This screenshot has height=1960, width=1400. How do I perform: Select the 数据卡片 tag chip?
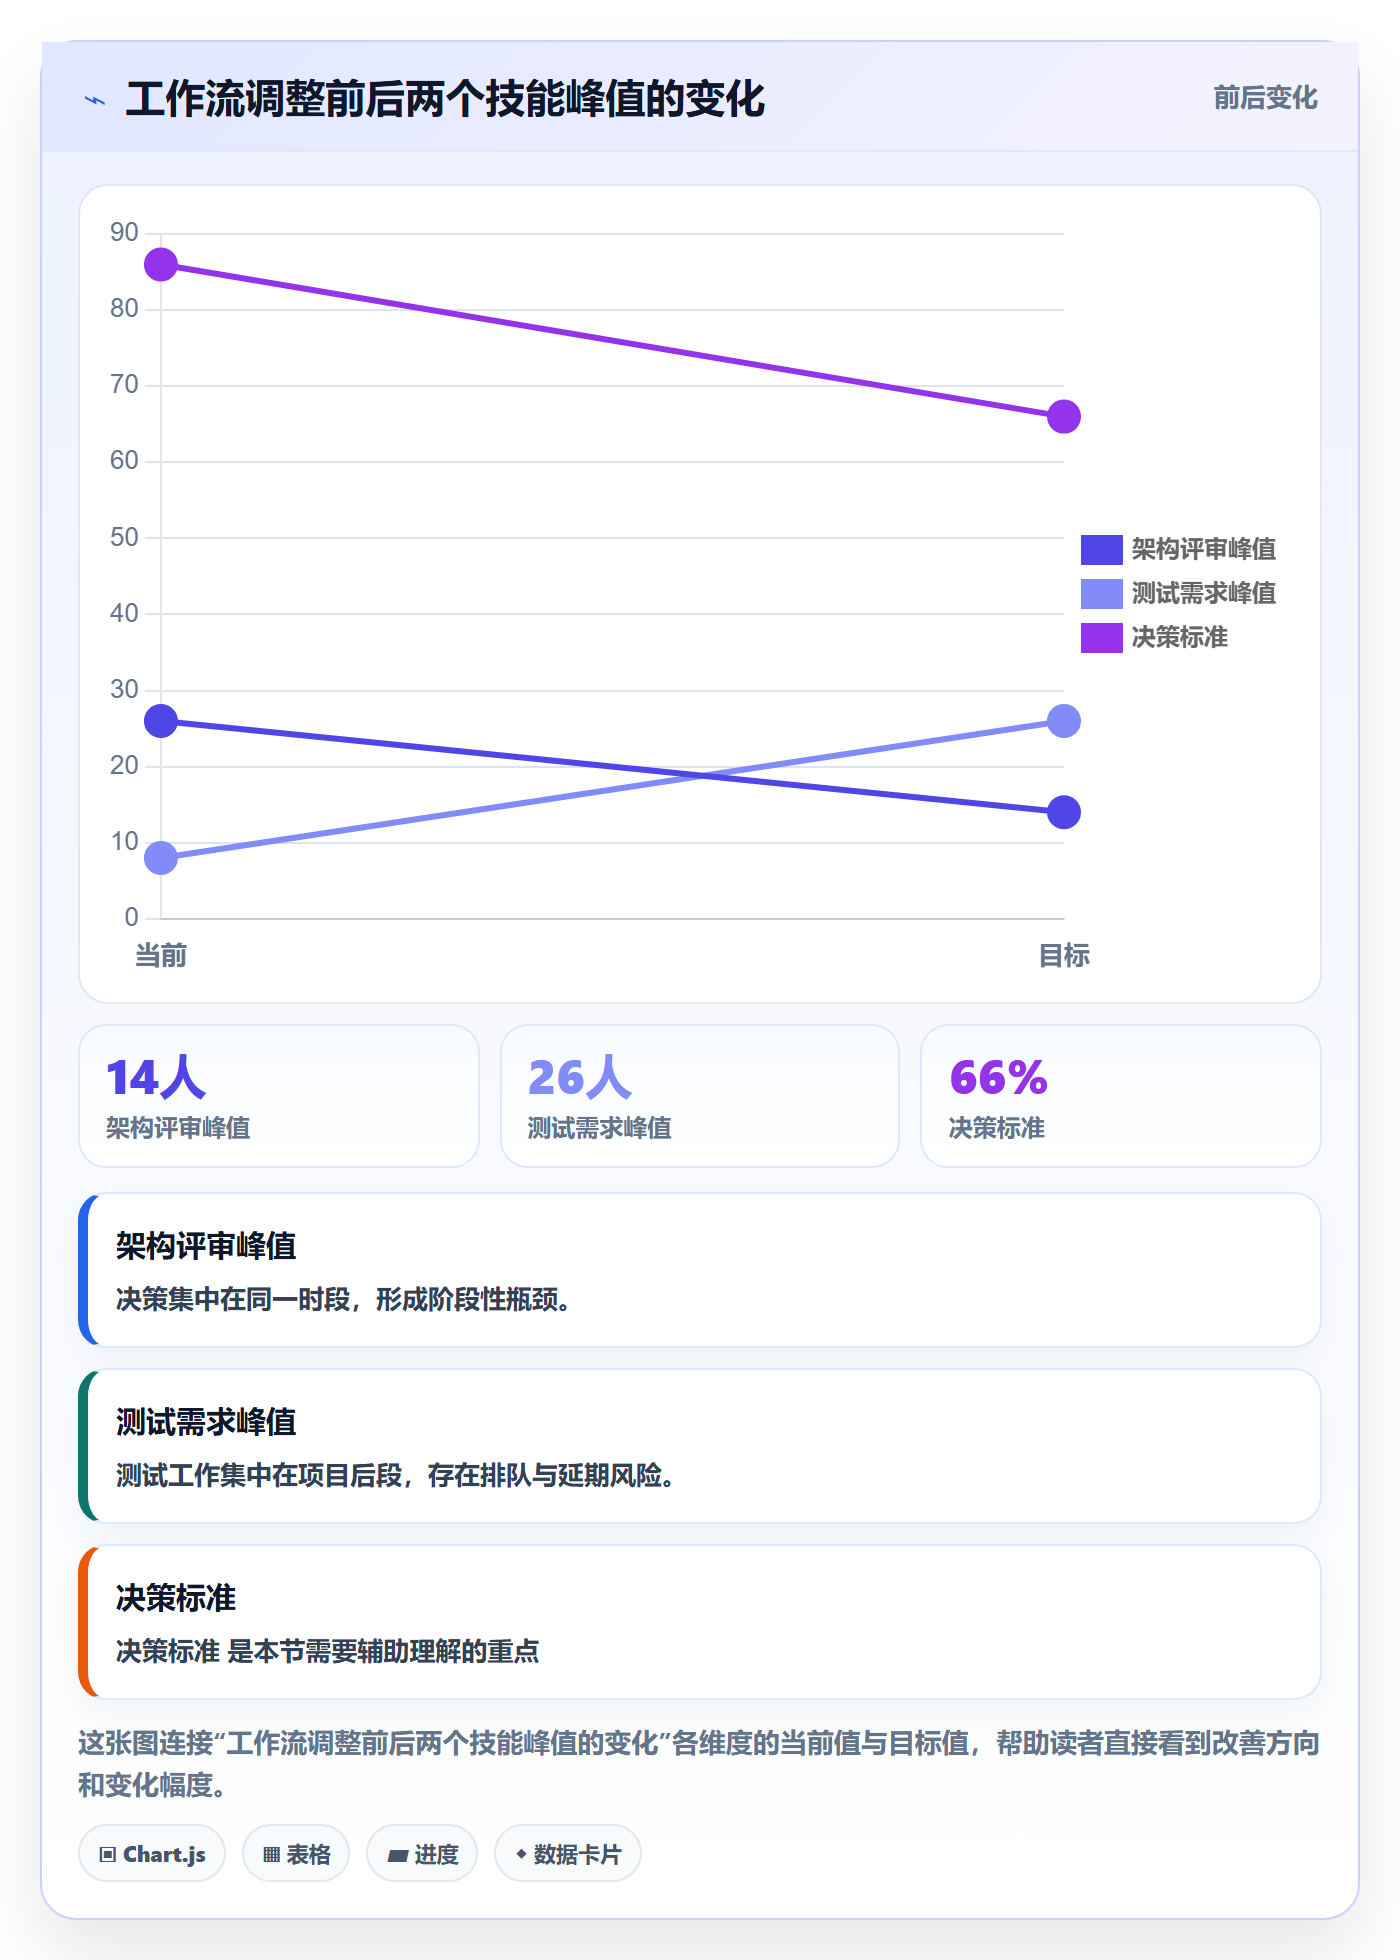coord(568,1854)
